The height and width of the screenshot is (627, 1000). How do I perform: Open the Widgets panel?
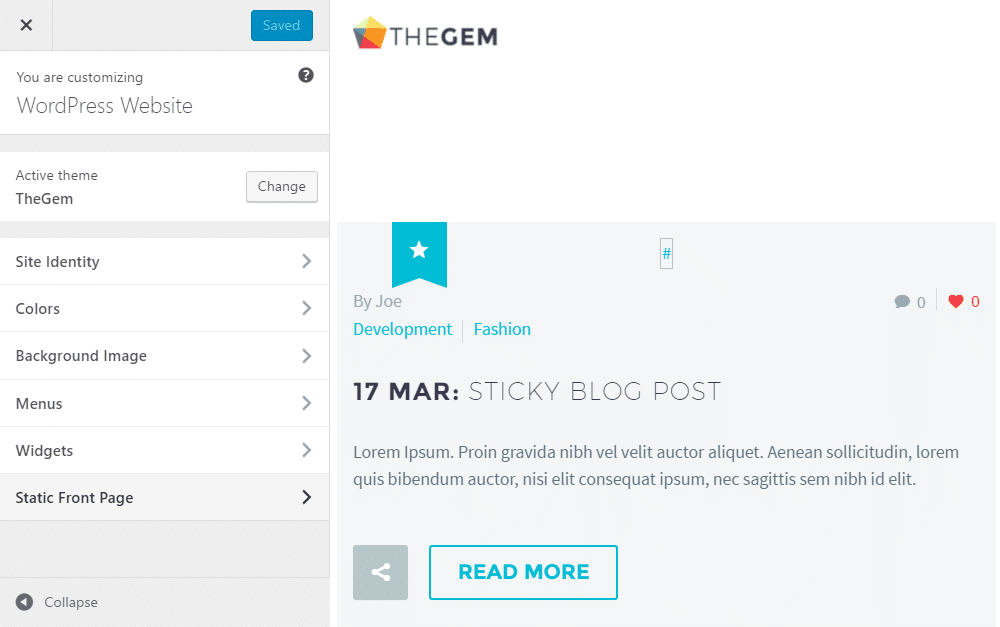(x=165, y=450)
